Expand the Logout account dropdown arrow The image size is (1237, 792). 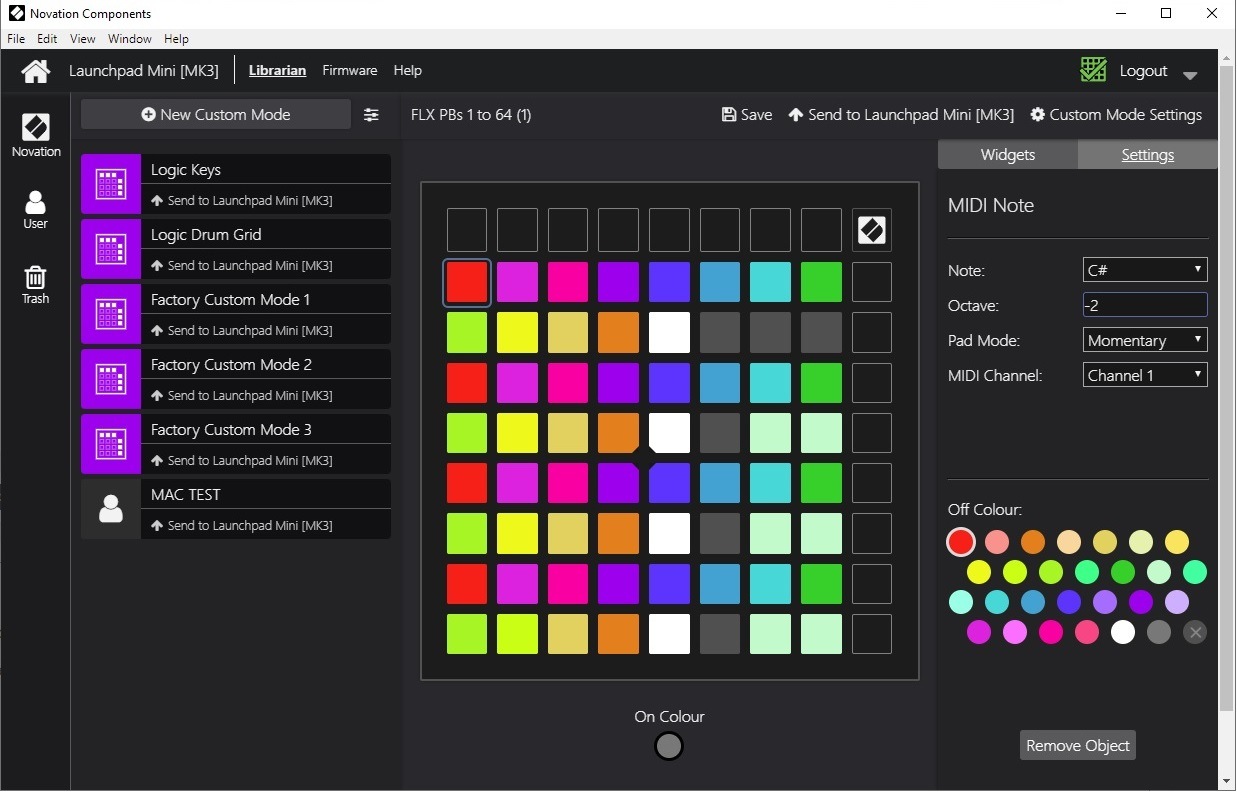(x=1190, y=75)
